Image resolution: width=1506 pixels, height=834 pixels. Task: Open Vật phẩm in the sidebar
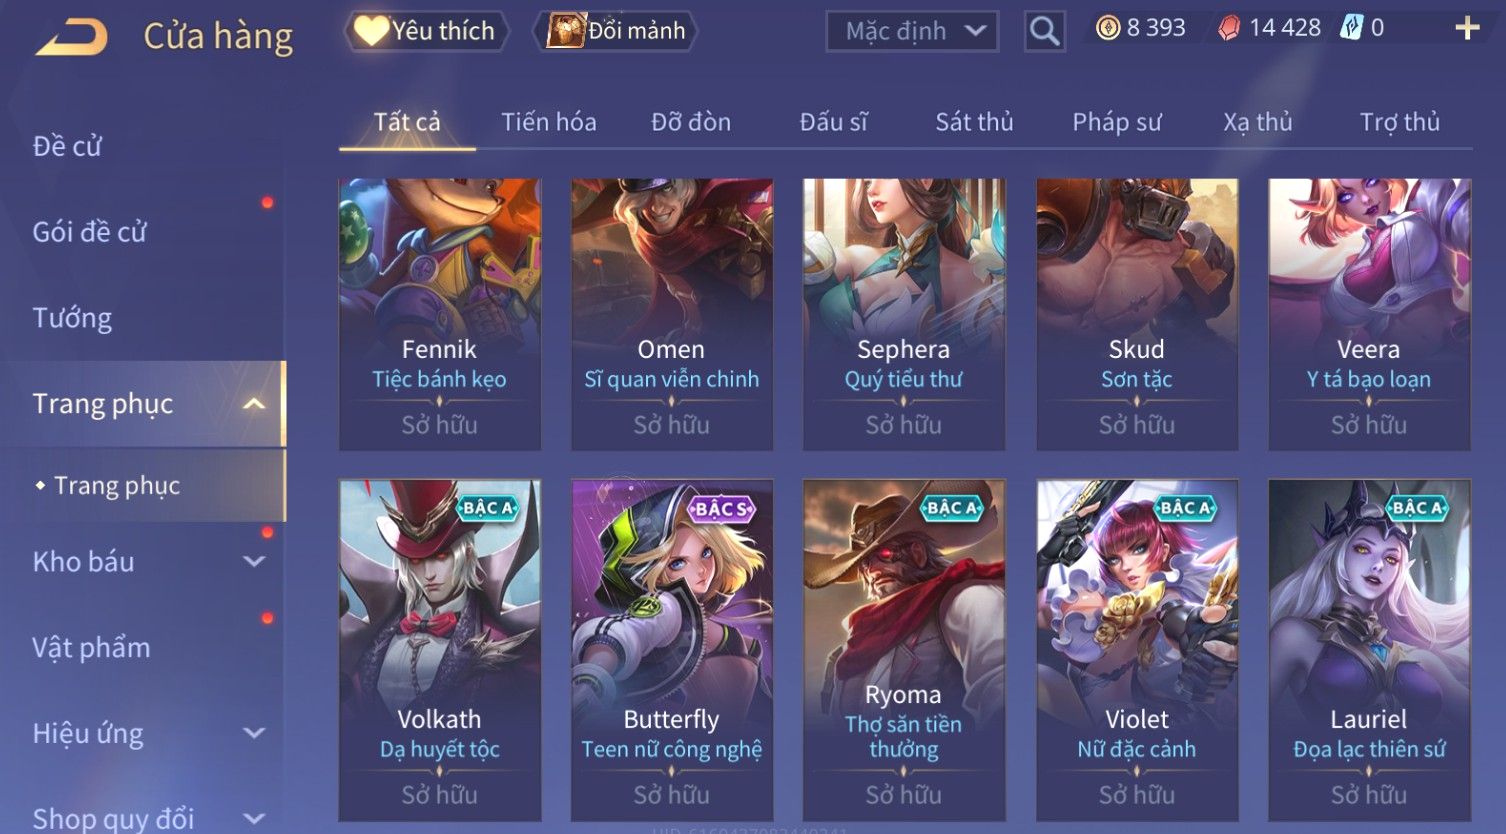(91, 648)
